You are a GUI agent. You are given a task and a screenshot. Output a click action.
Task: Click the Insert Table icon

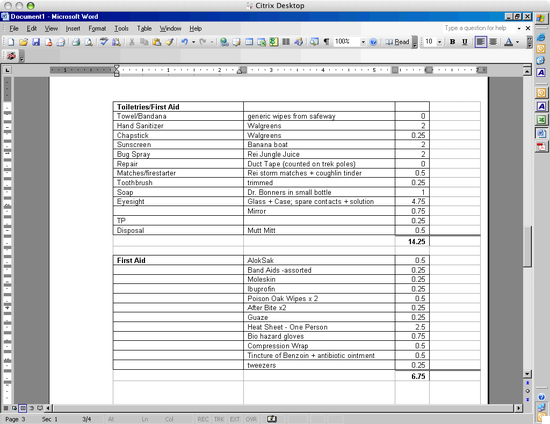point(249,42)
